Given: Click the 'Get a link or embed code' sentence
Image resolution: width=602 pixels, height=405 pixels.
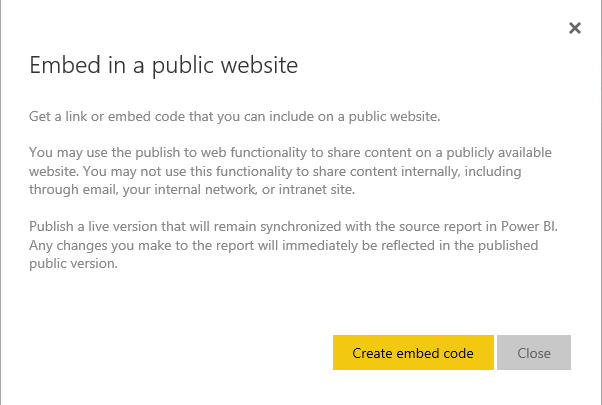Looking at the screenshot, I should pyautogui.click(x=235, y=116).
